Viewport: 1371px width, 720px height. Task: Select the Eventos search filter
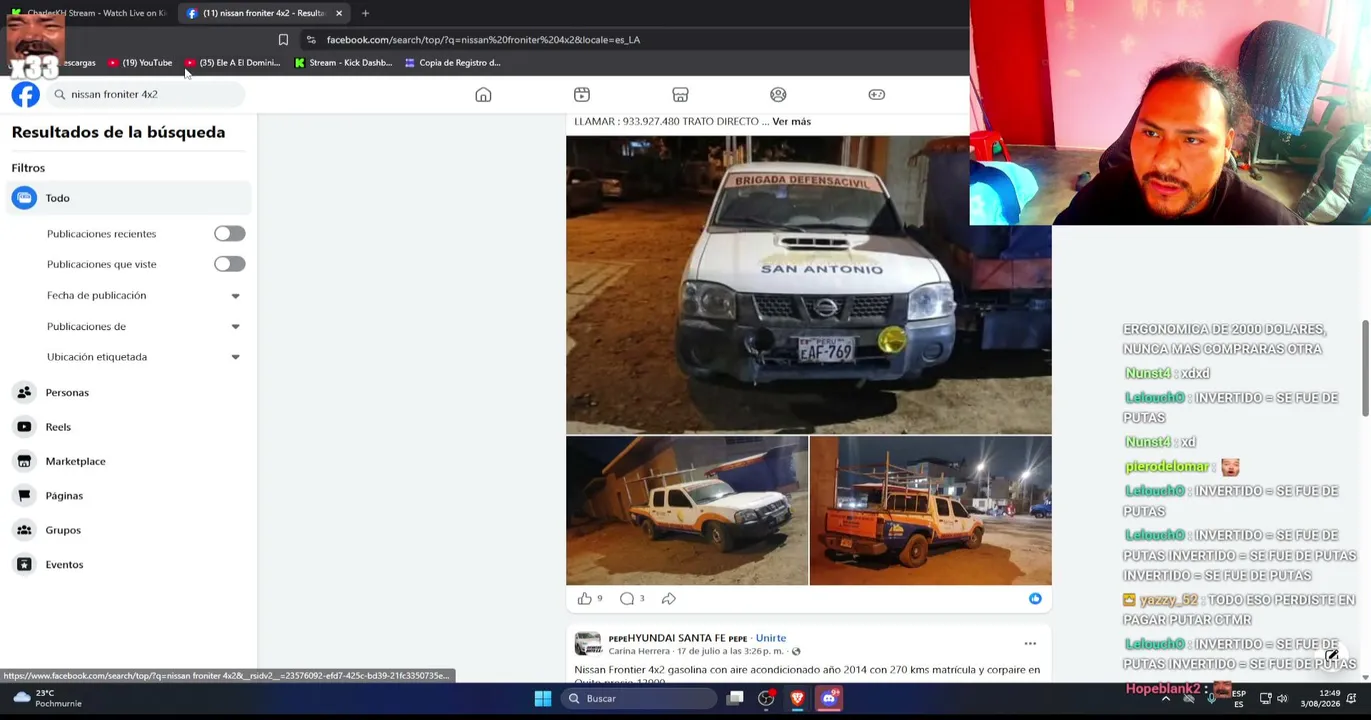[x=128, y=564]
